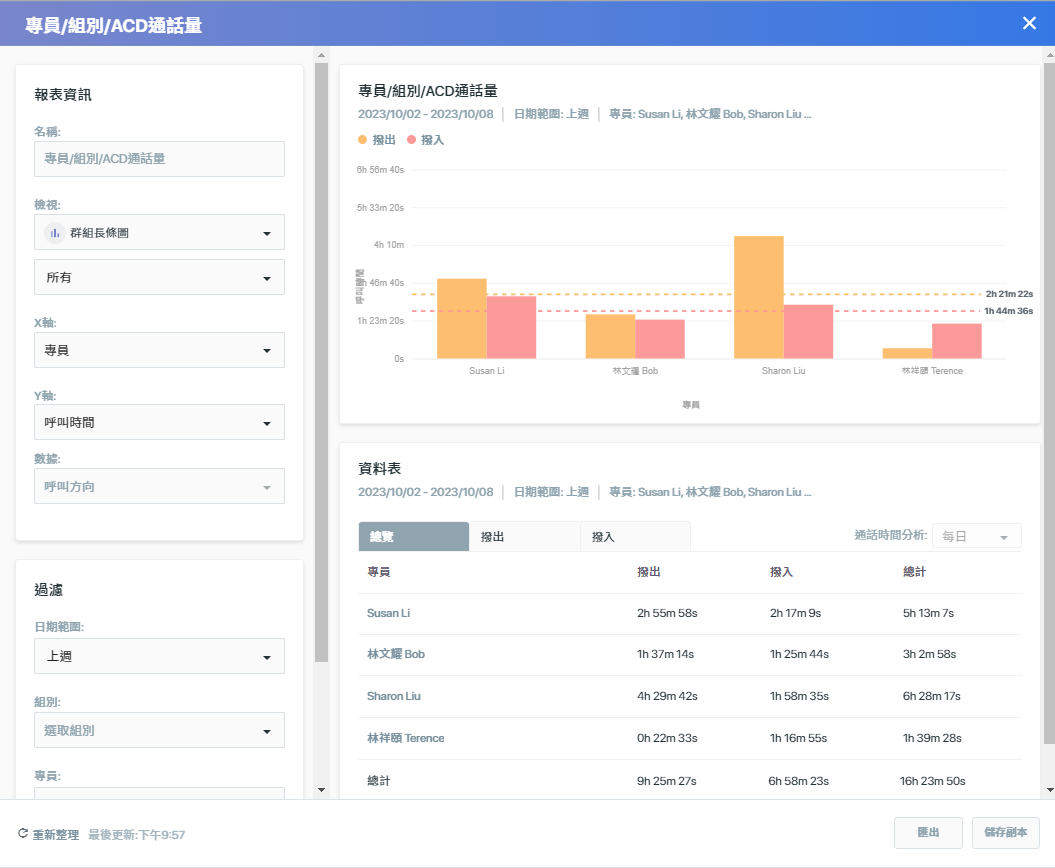Click the 匯出 button
Screen dimensions: 1055x868
[x=928, y=833]
